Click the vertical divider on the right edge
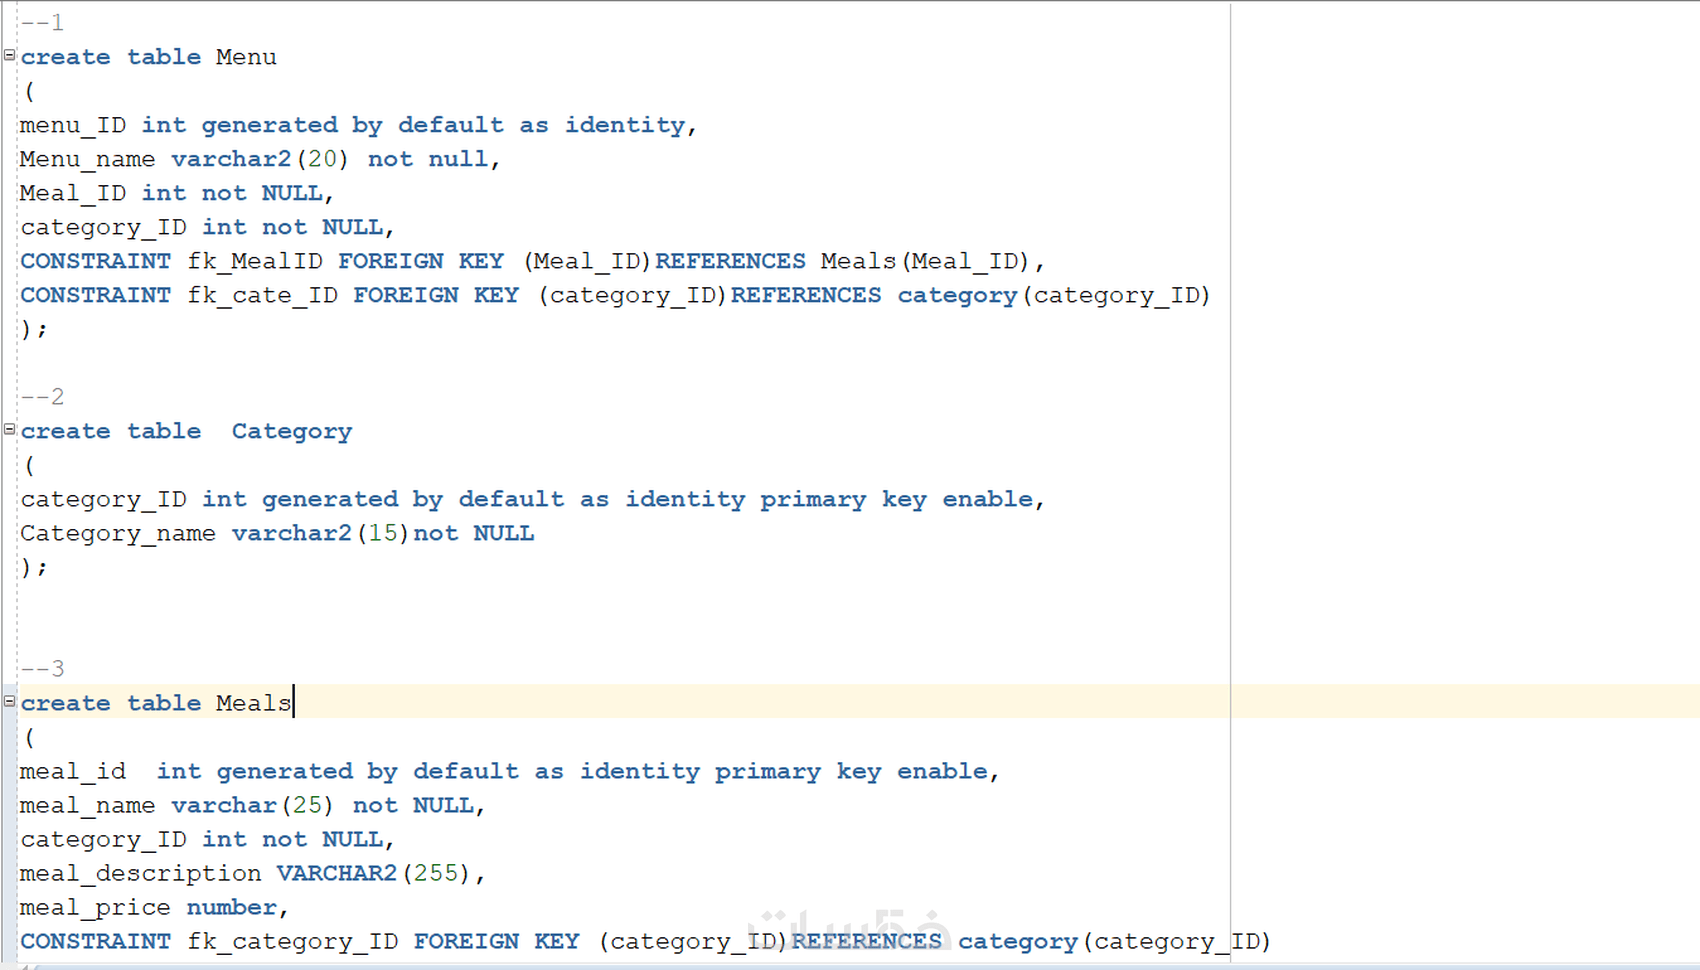 point(1228,480)
